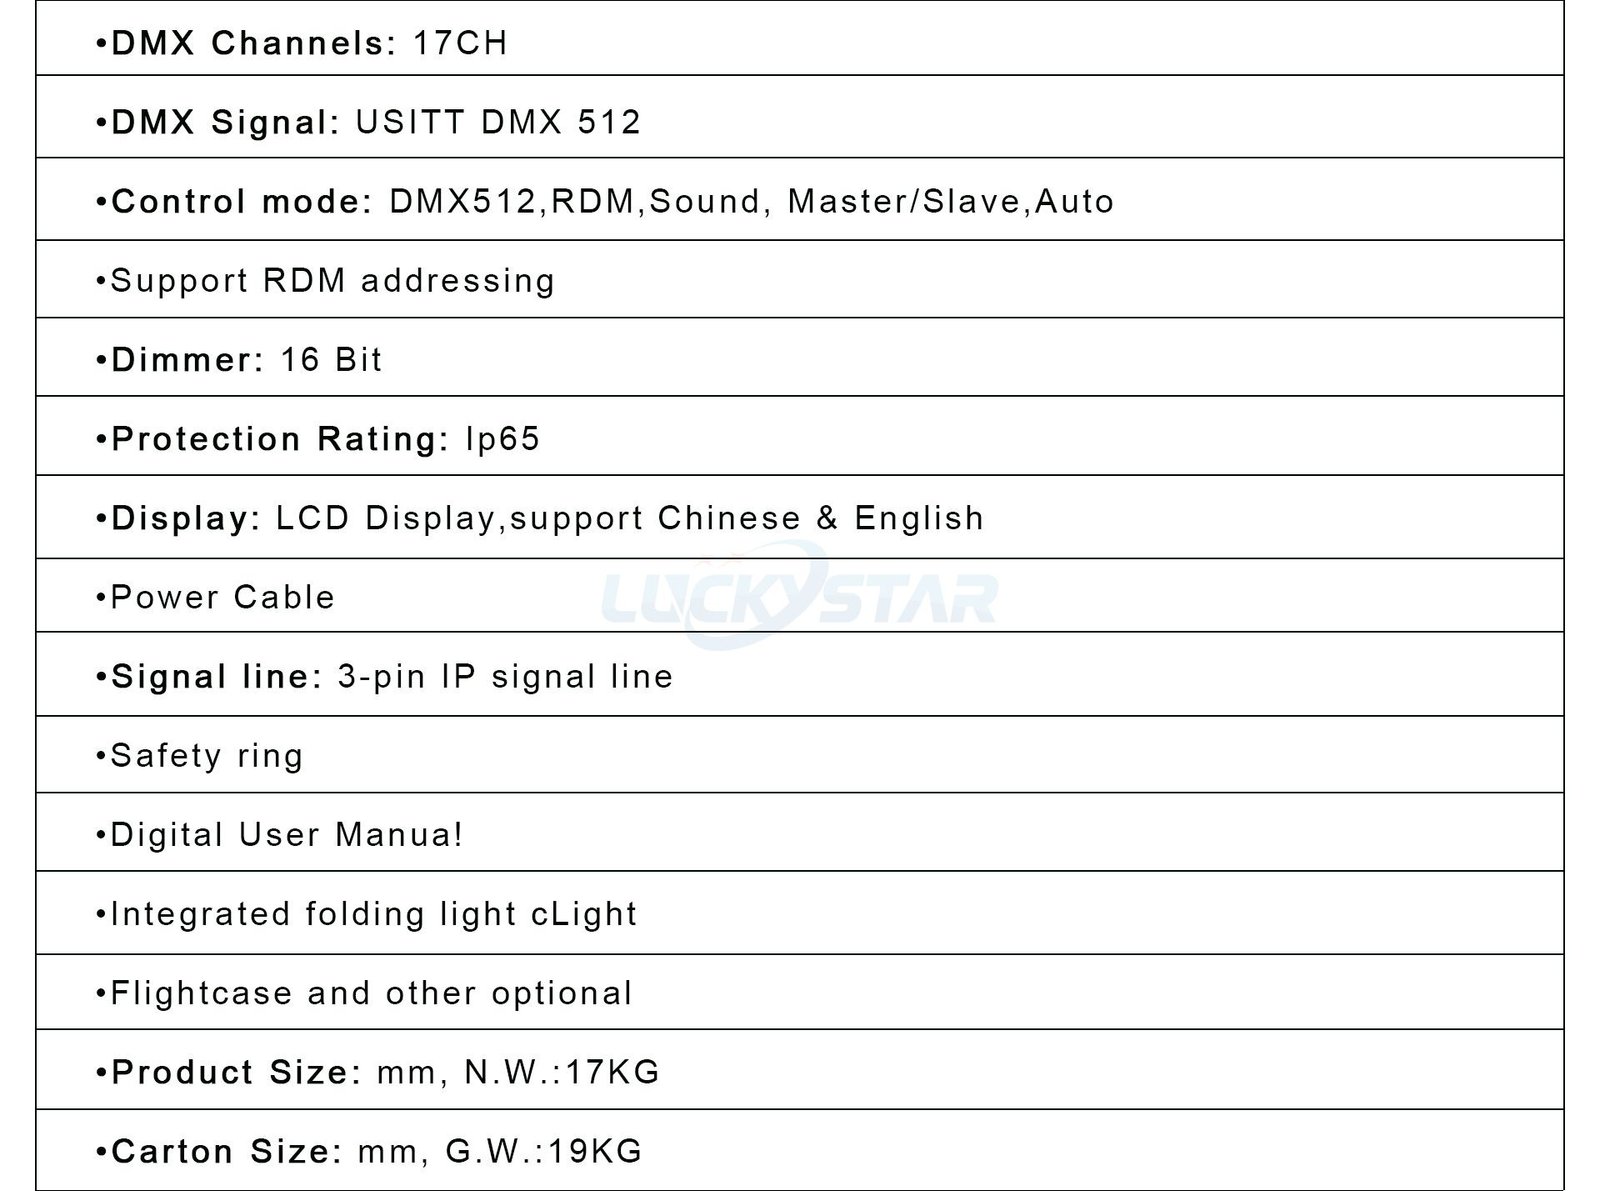Screen dimensions: 1600x1191
Task: Click the "Signal line" label
Action: pos(216,677)
